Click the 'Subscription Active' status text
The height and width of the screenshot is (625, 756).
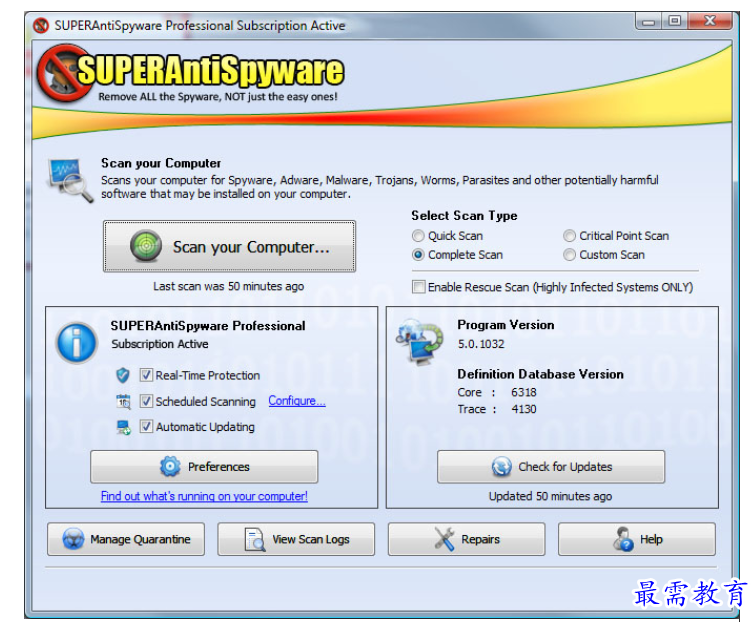(160, 344)
